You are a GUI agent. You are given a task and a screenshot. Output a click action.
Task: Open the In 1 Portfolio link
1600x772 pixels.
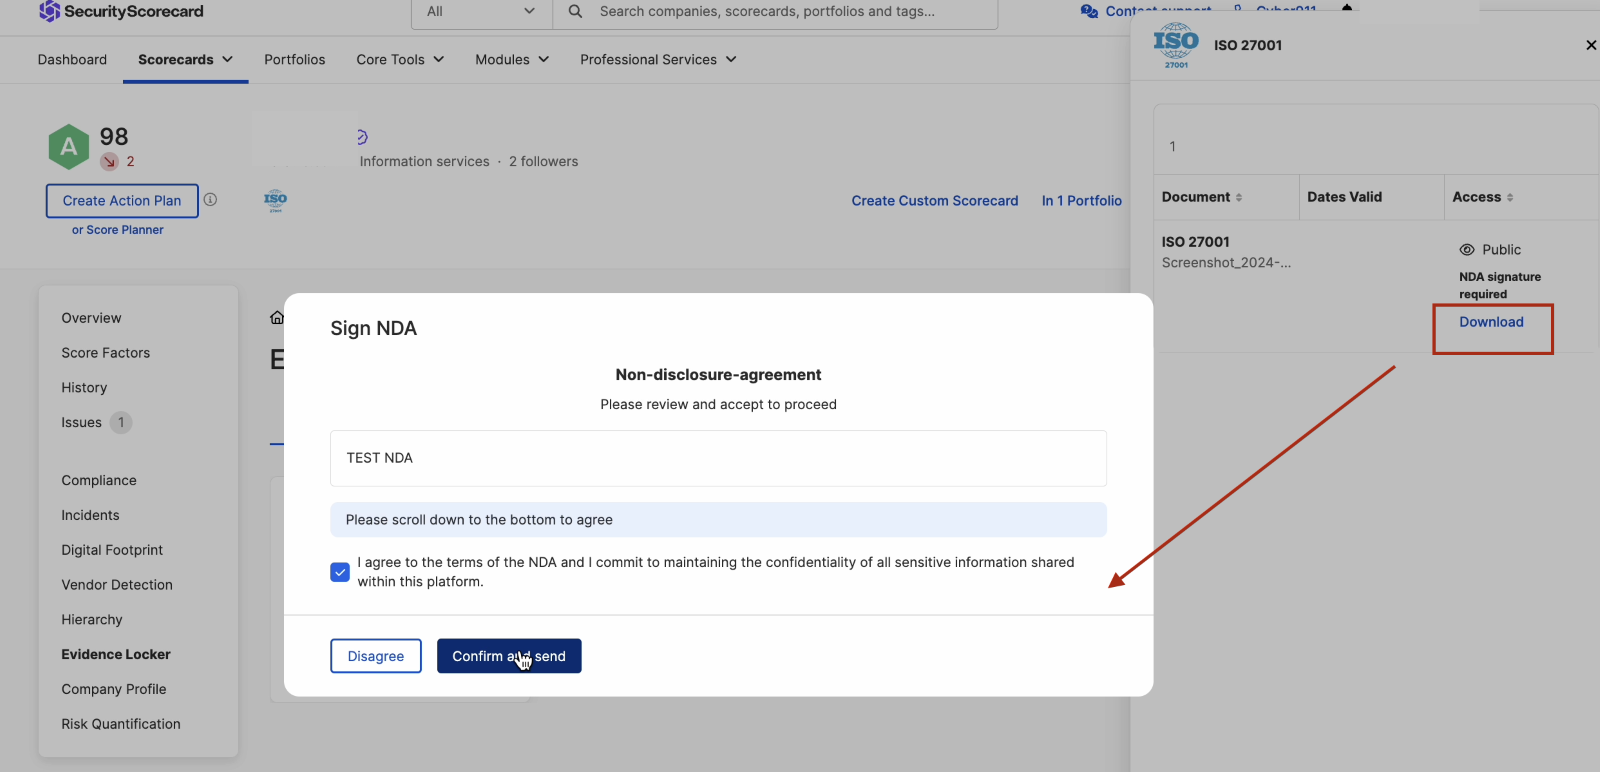(1082, 201)
